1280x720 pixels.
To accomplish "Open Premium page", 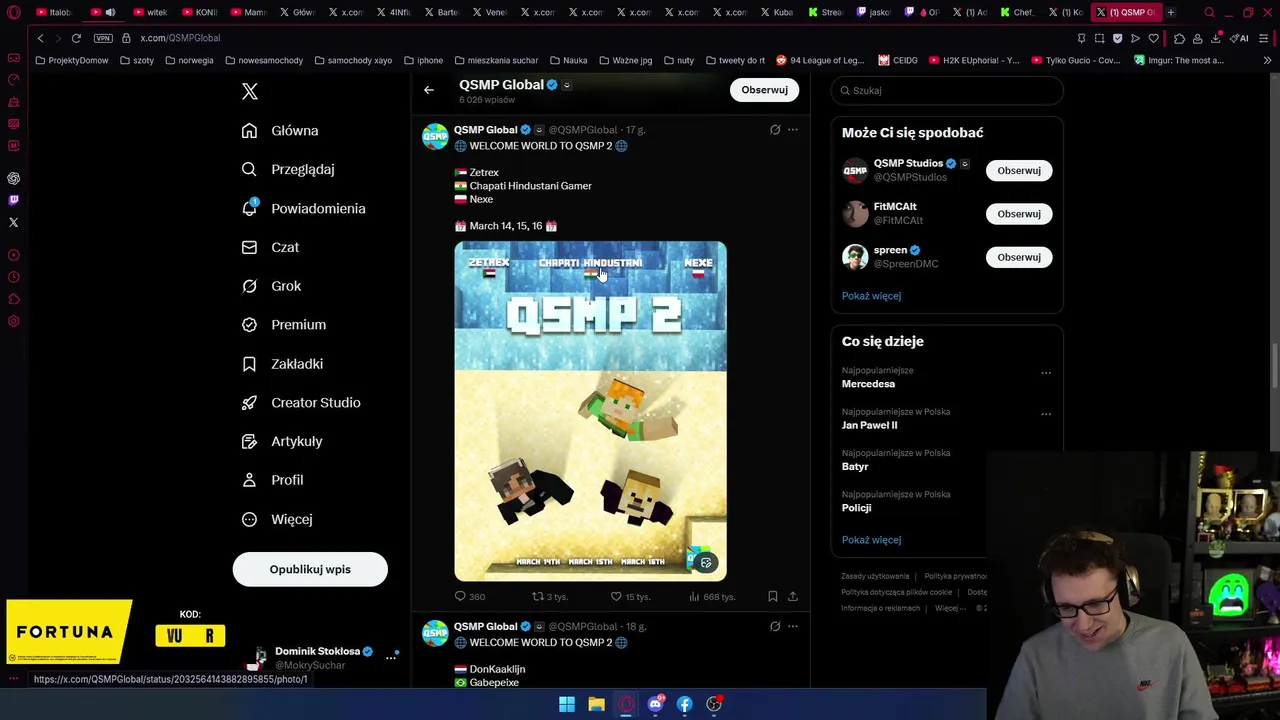I will point(285,325).
